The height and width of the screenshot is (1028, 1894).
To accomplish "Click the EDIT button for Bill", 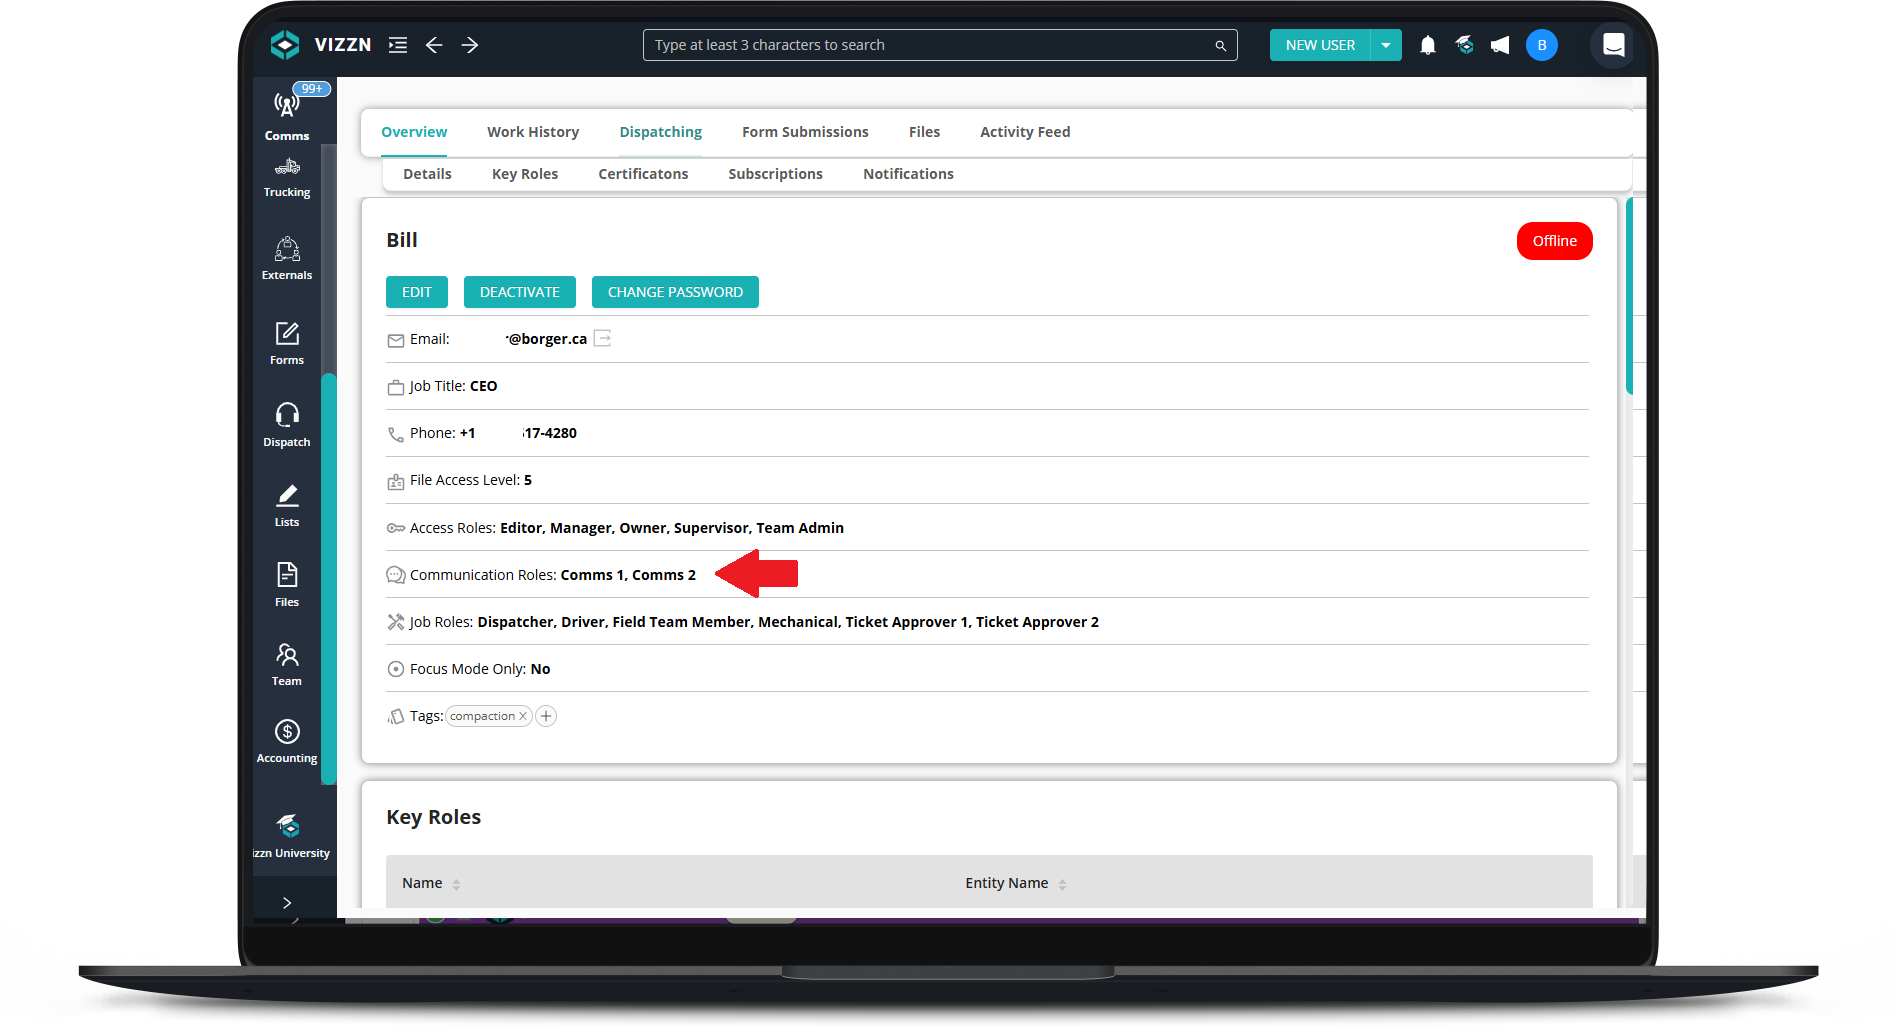I will tap(416, 291).
